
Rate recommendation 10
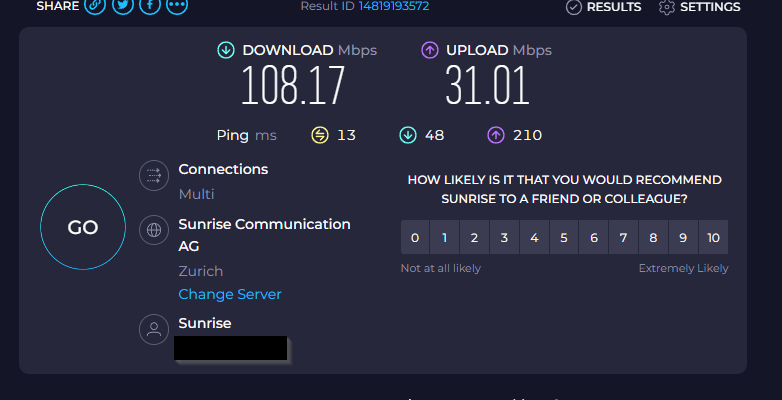click(x=714, y=237)
